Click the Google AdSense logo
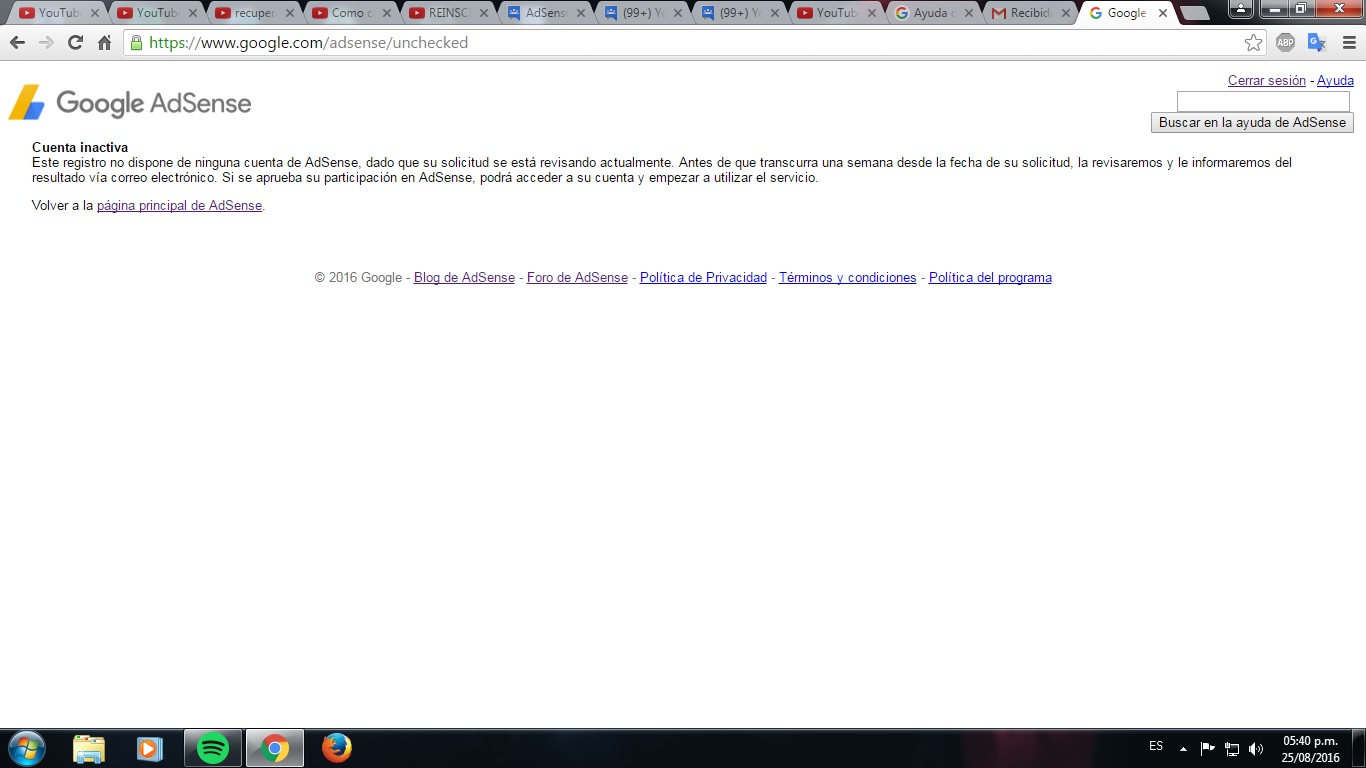This screenshot has width=1366, height=768. [x=130, y=103]
